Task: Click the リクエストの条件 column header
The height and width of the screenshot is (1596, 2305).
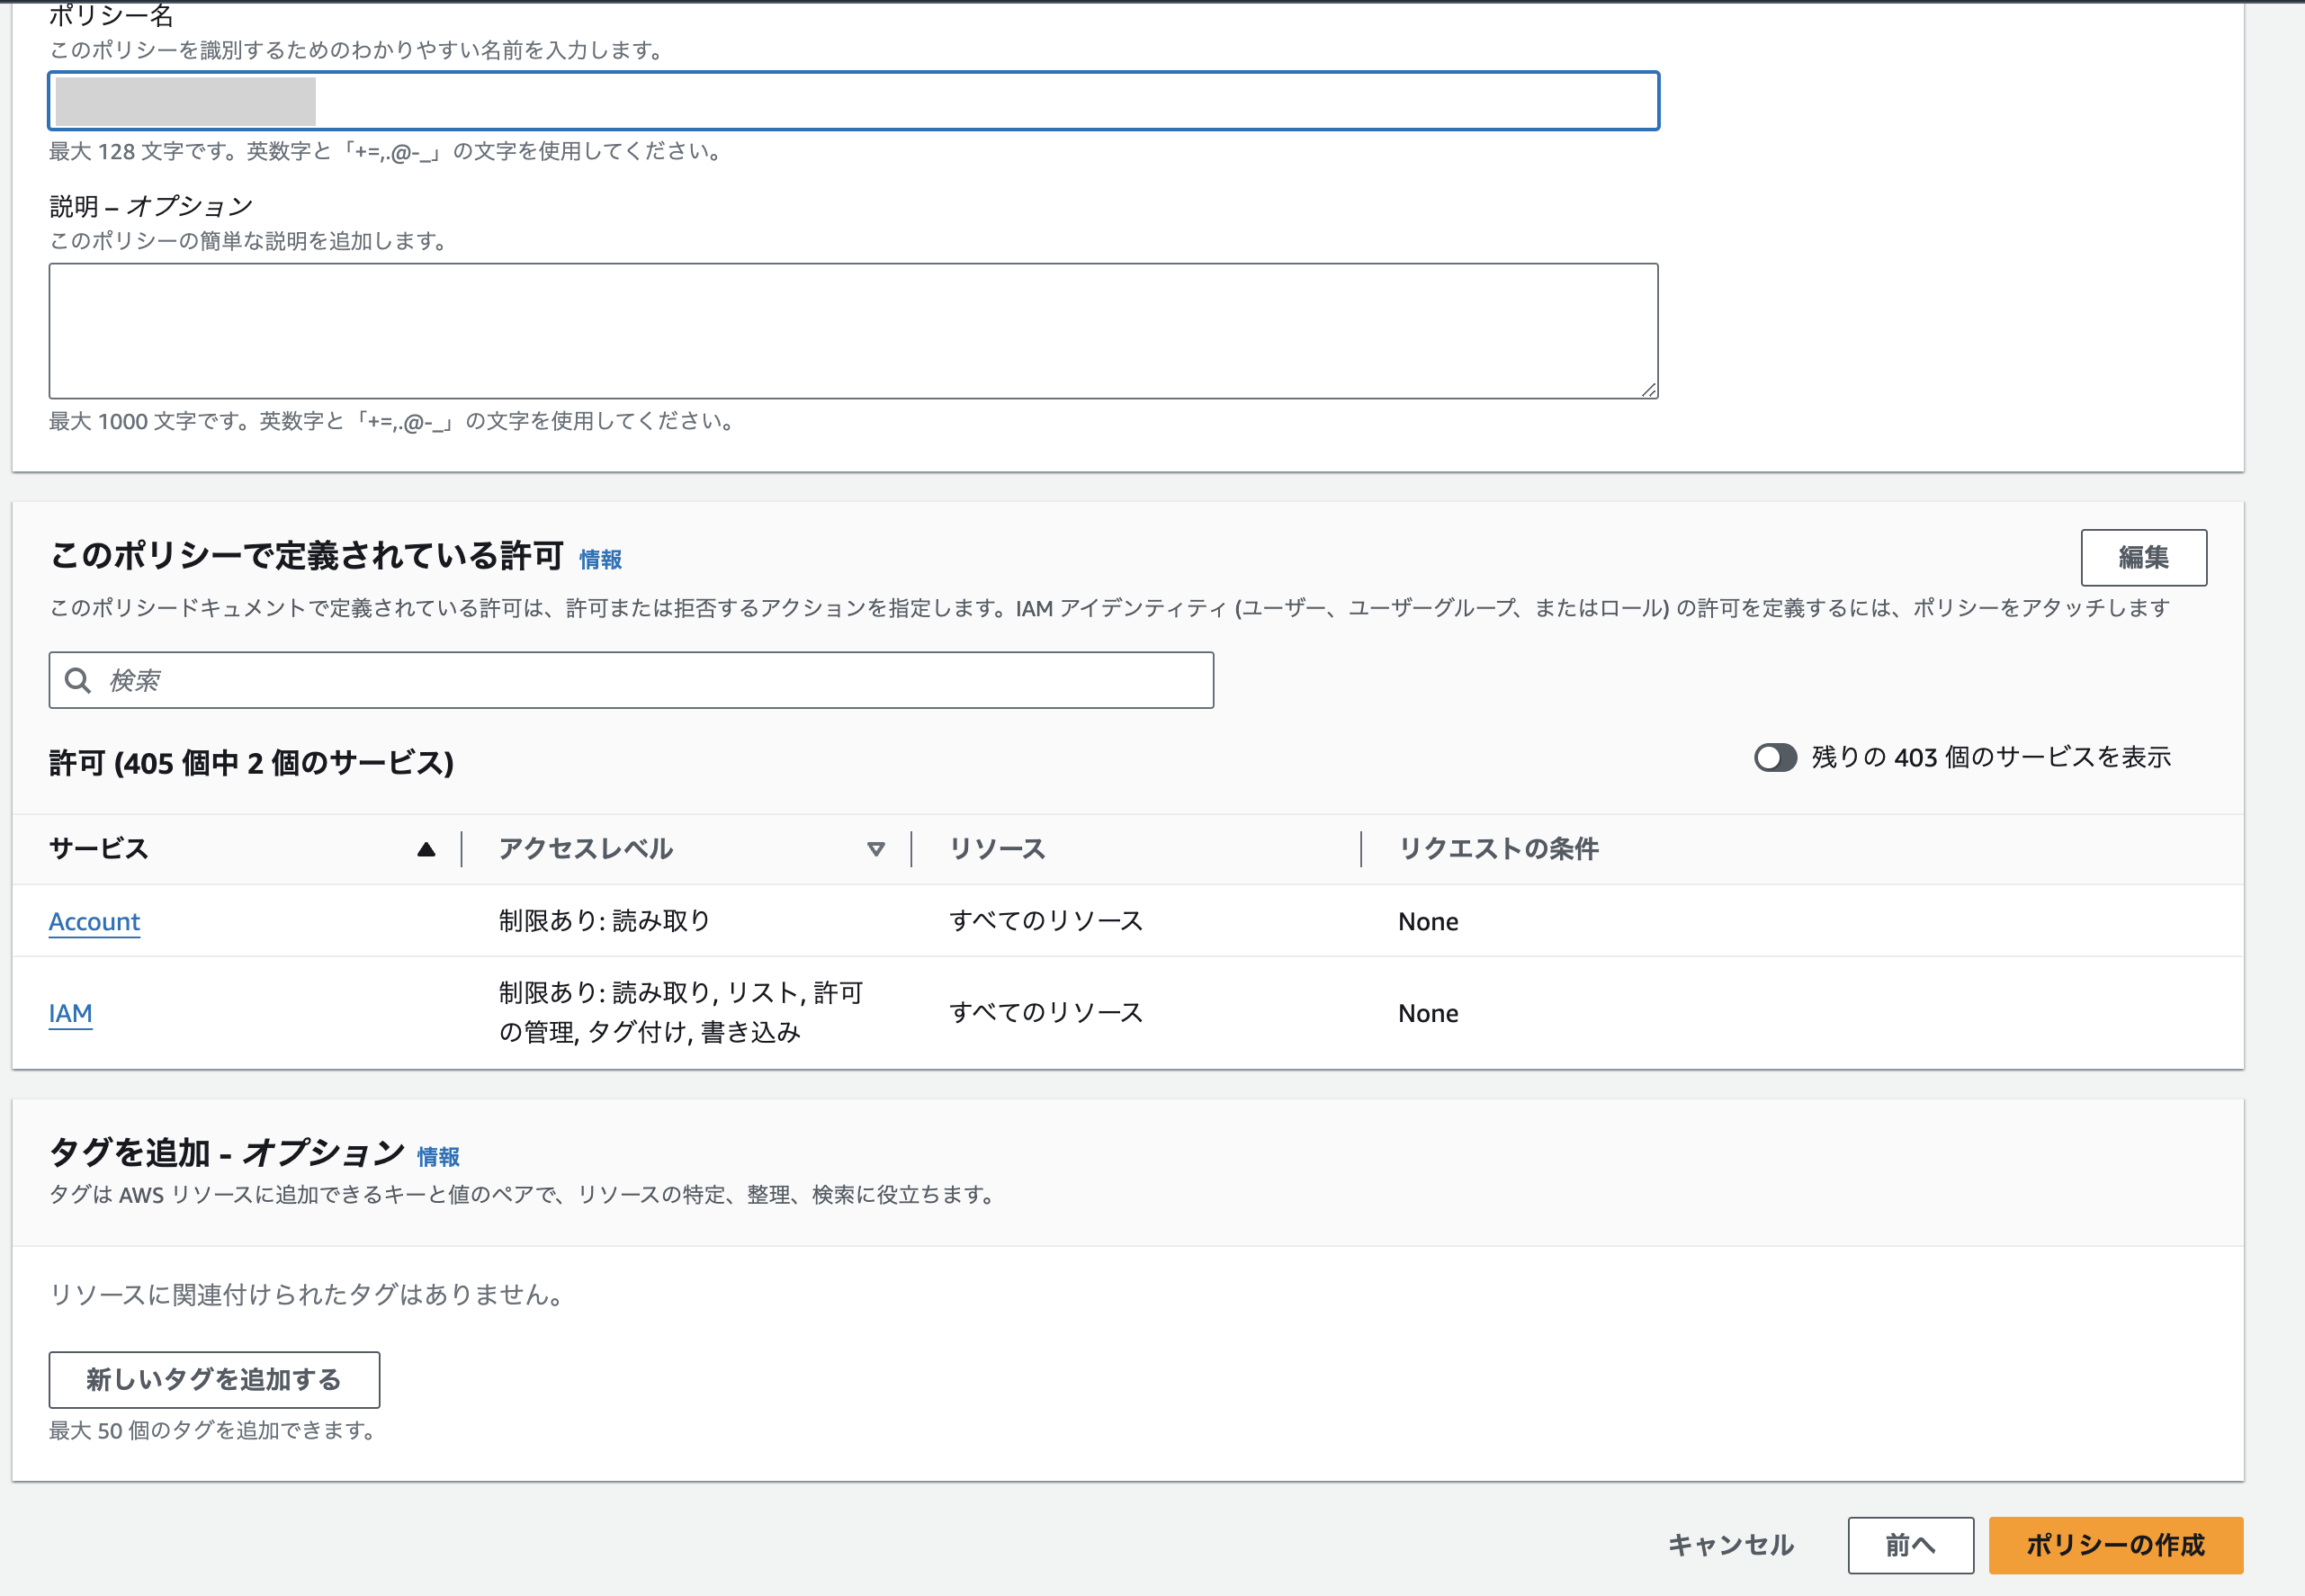Action: point(1498,850)
